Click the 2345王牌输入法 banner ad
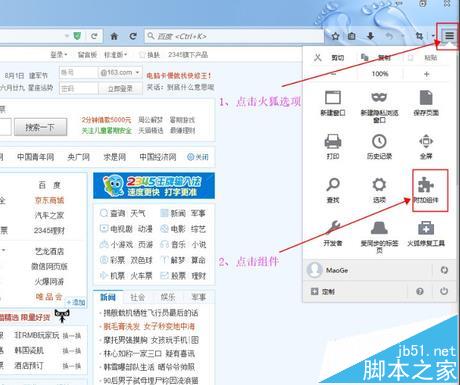Image resolution: width=460 pixels, height=385 pixels. (154, 186)
